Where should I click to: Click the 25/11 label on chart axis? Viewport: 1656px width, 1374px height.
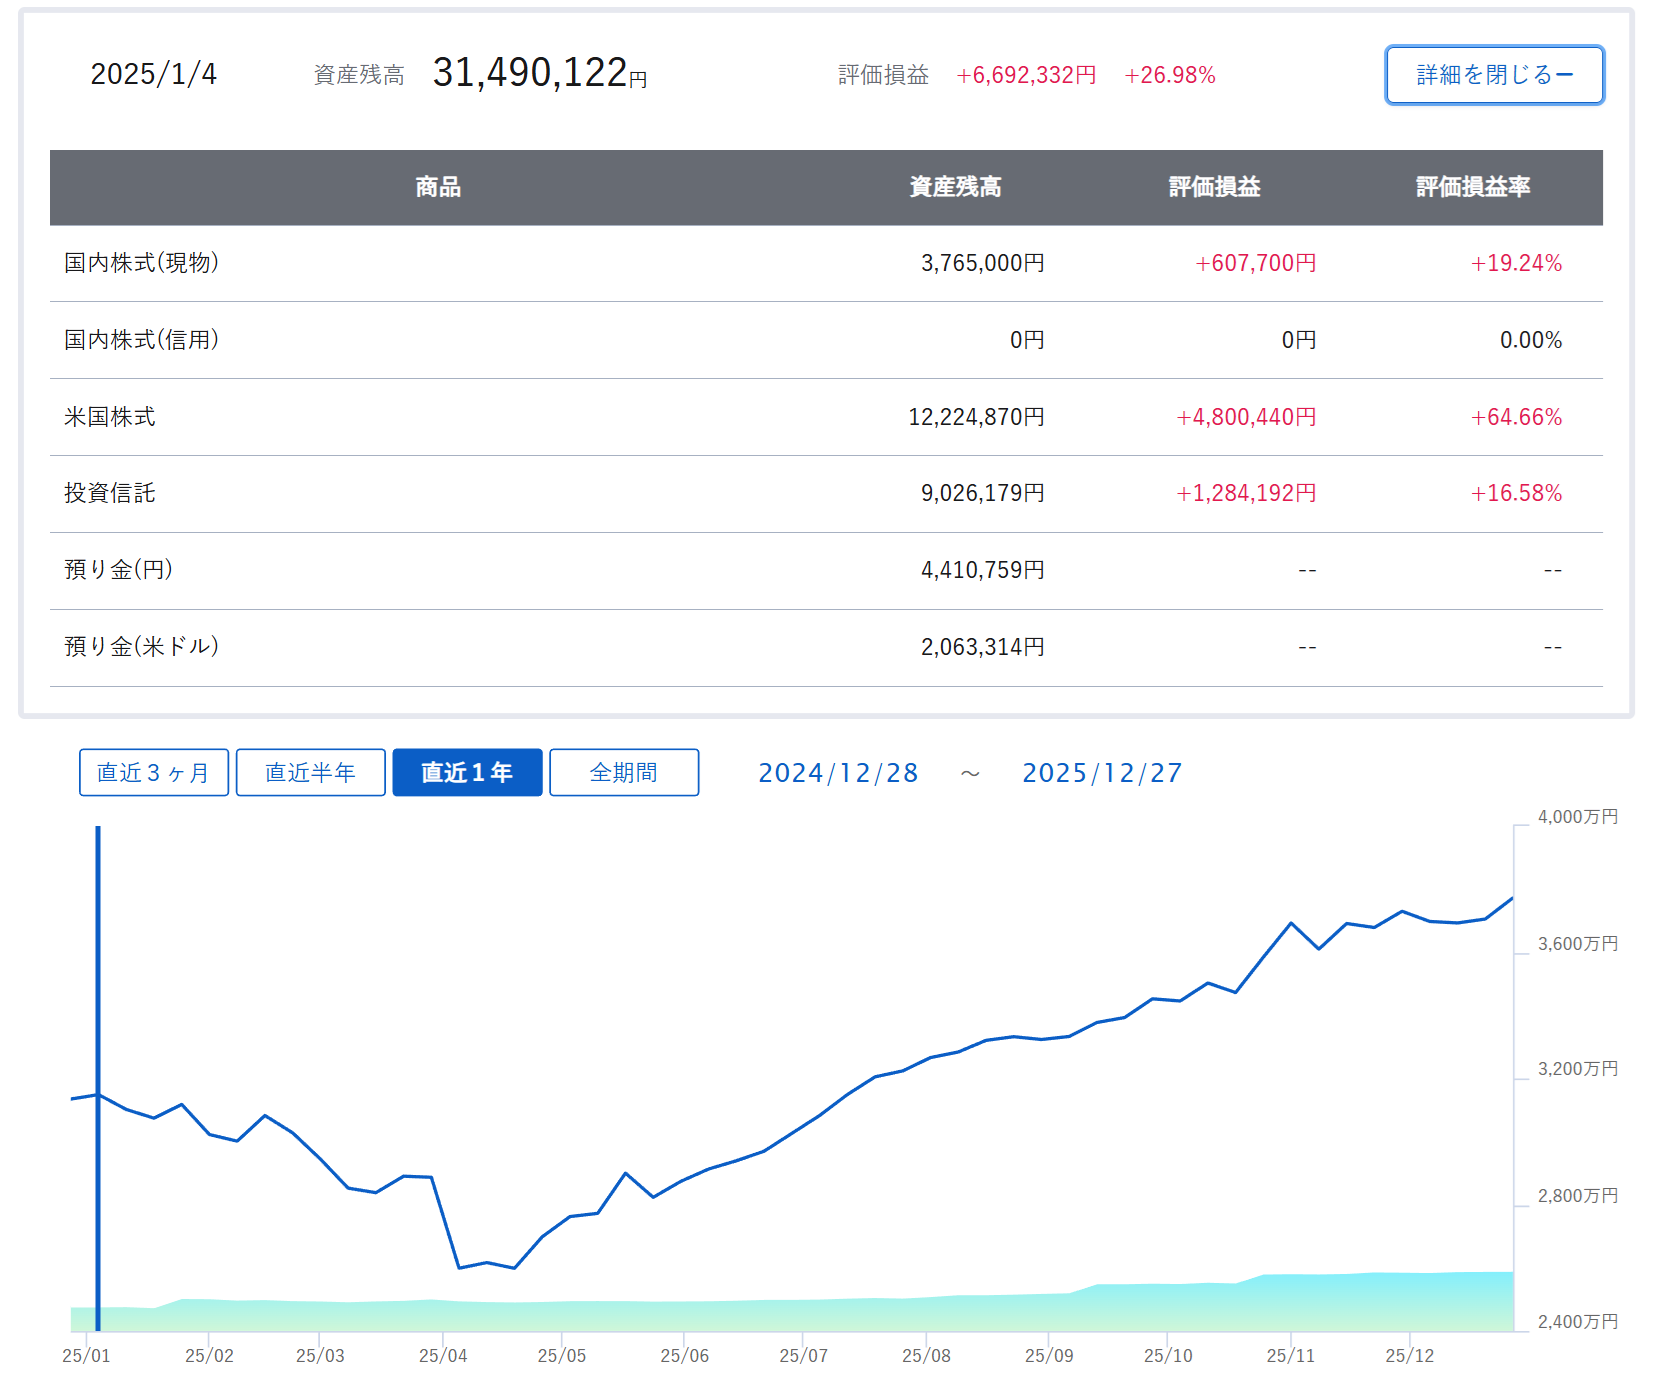tap(1290, 1355)
